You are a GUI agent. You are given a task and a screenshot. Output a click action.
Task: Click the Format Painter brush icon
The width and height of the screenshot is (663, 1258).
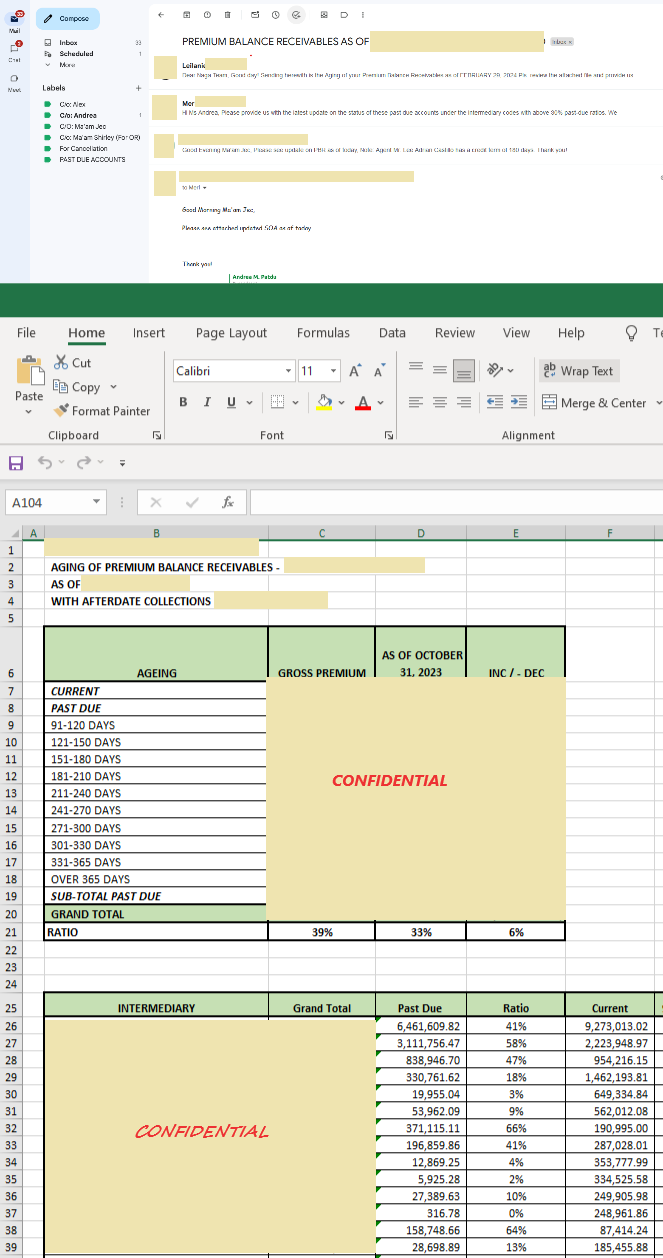61,411
